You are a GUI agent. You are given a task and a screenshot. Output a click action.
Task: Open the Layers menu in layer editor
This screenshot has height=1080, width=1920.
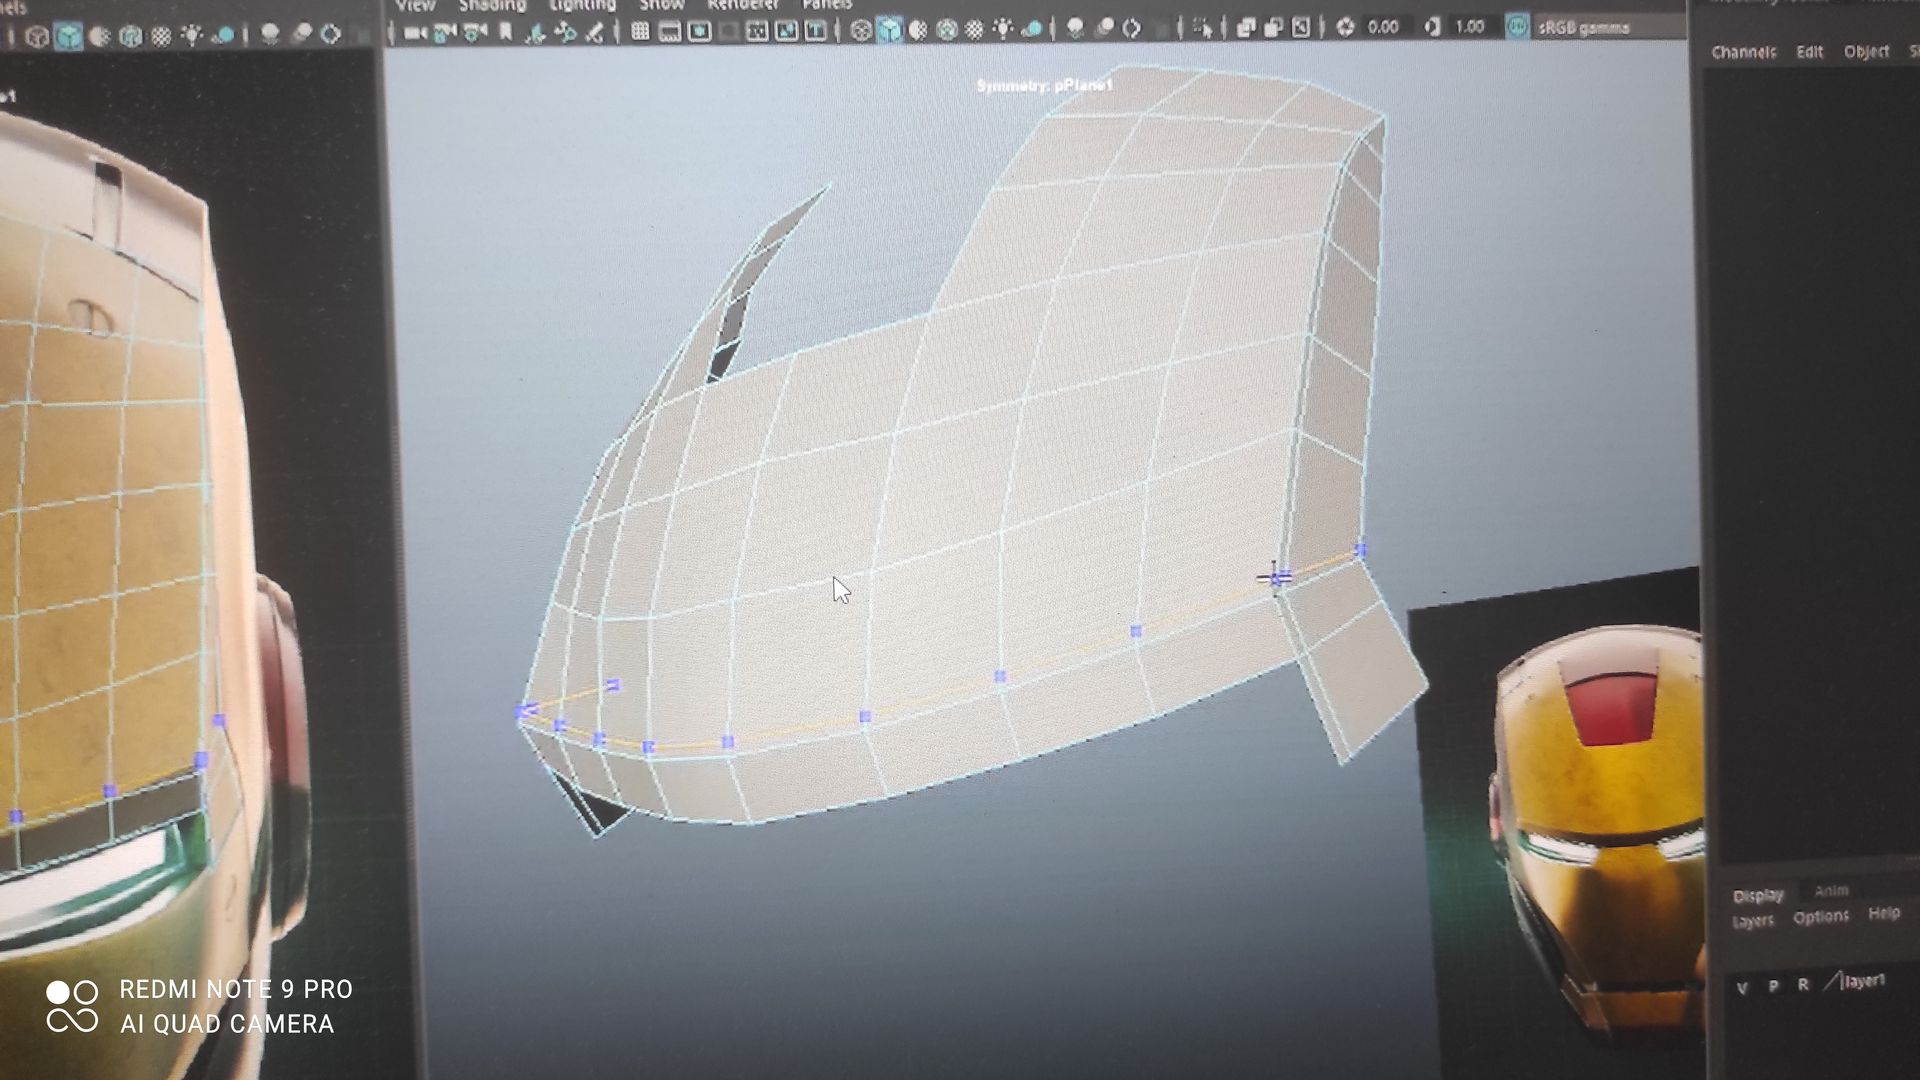(x=1752, y=921)
